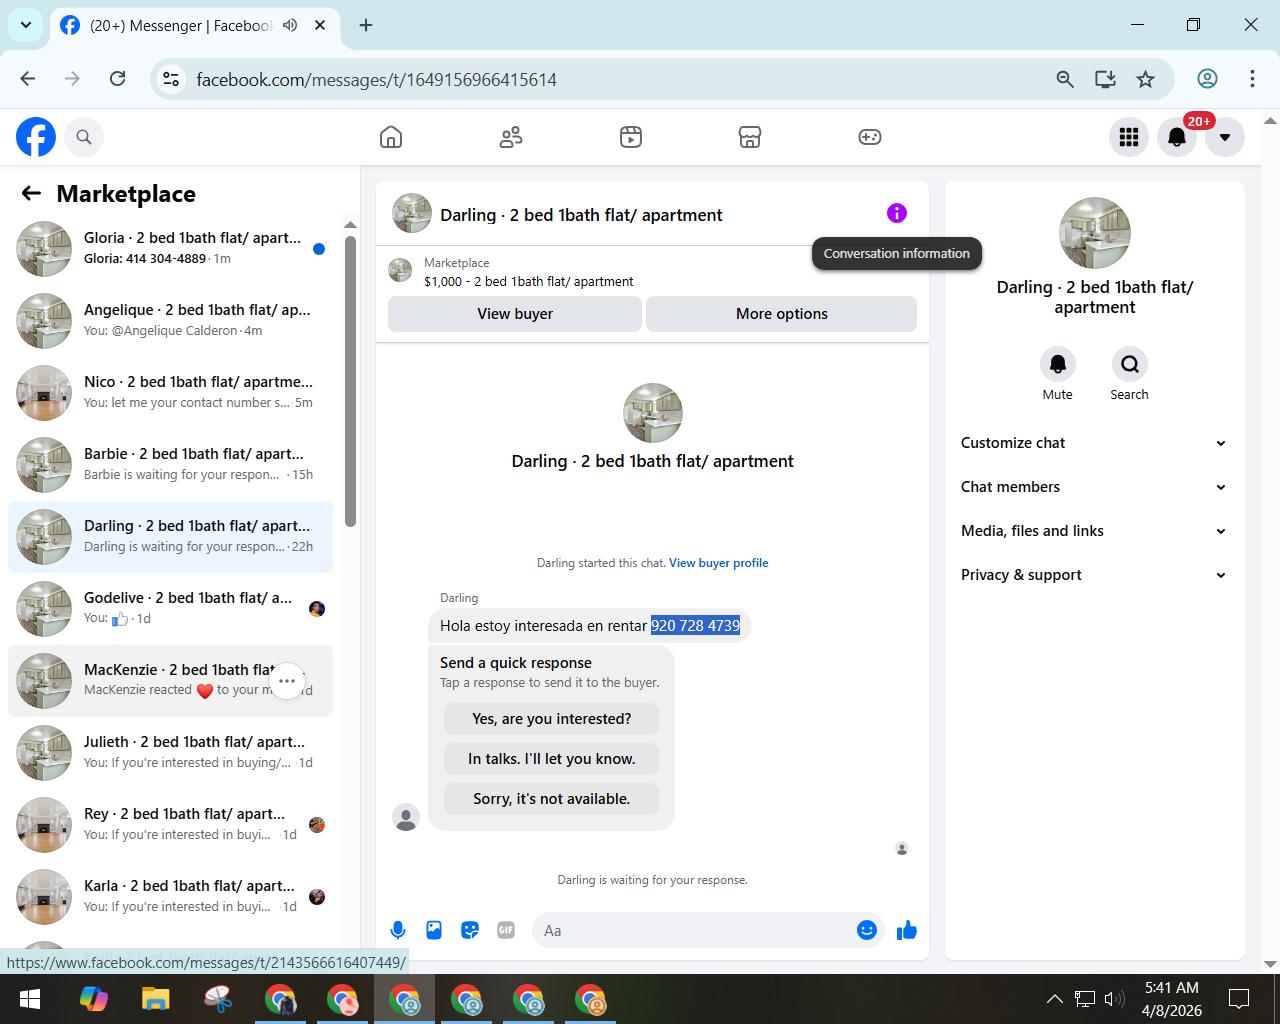Expand Media, files and links section
Image resolution: width=1280 pixels, height=1024 pixels.
tap(1094, 531)
